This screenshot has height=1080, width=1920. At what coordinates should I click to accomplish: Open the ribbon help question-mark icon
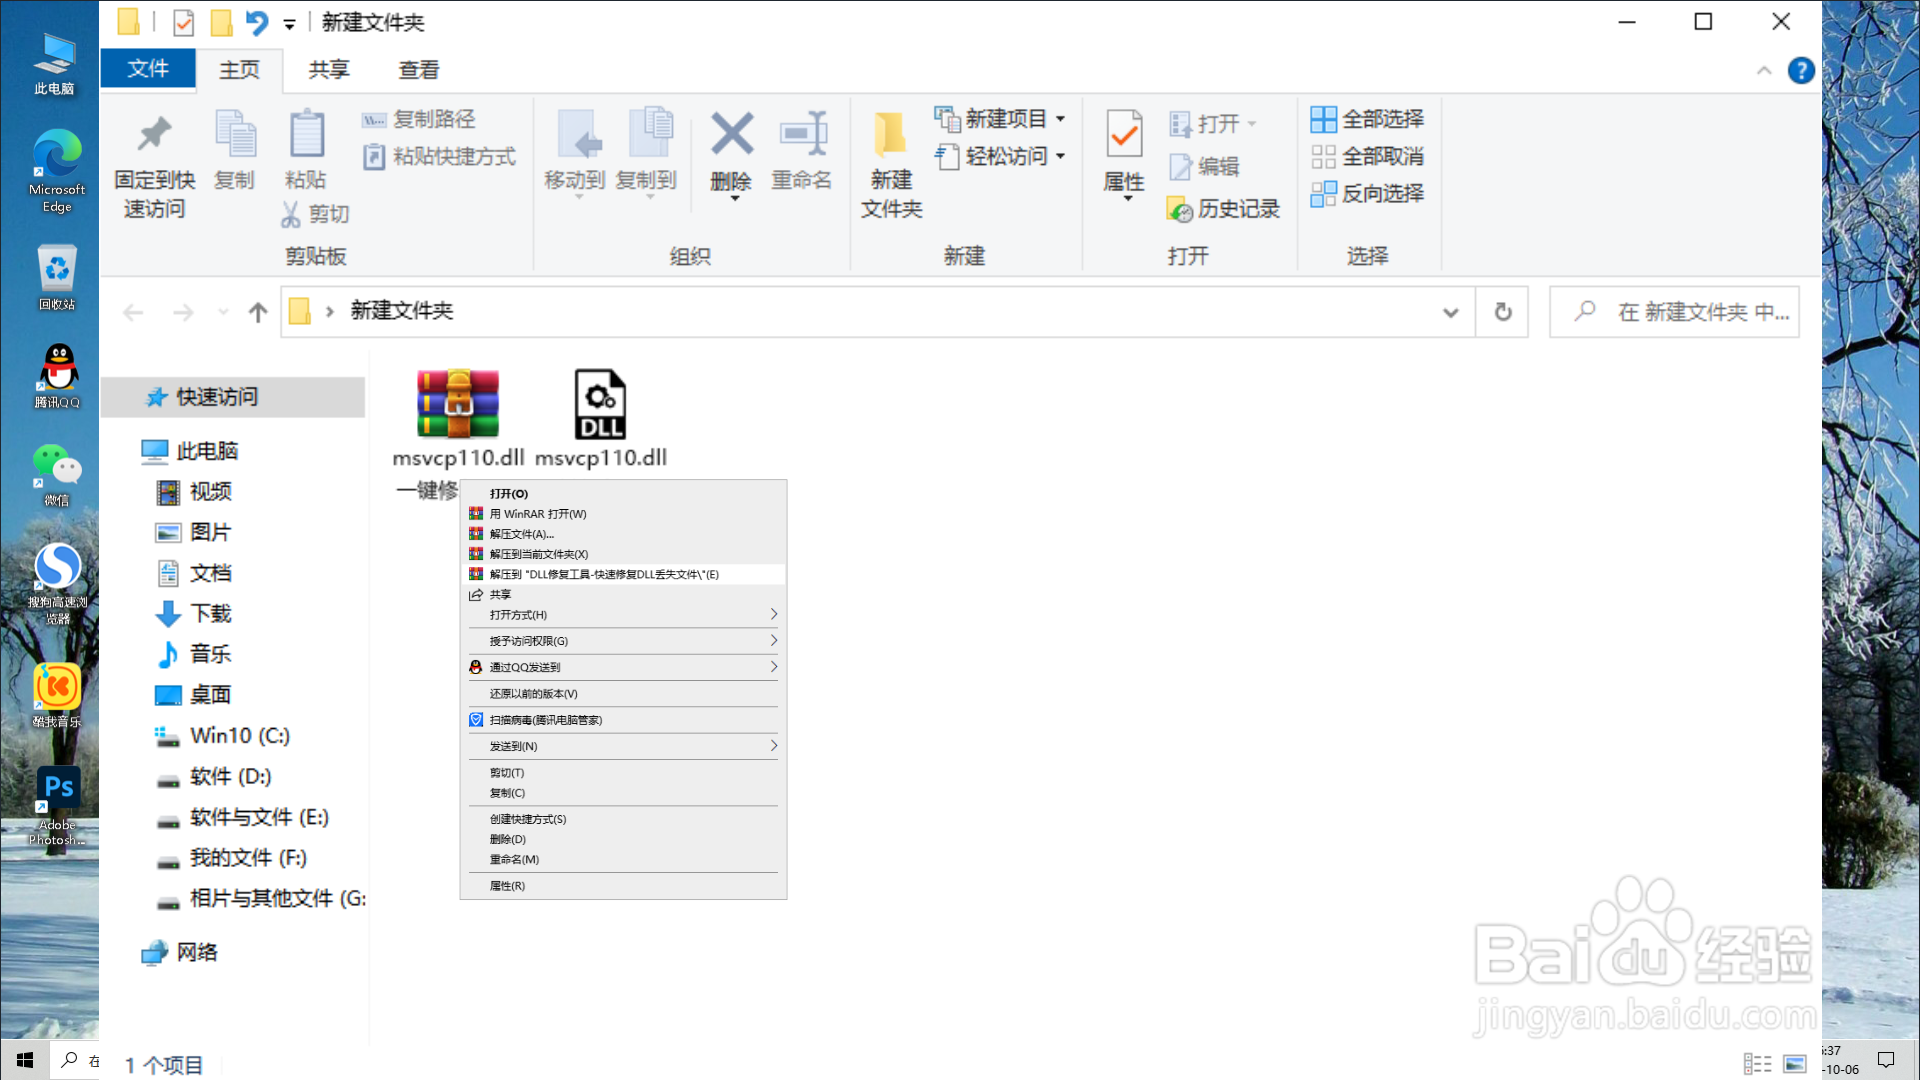1801,71
